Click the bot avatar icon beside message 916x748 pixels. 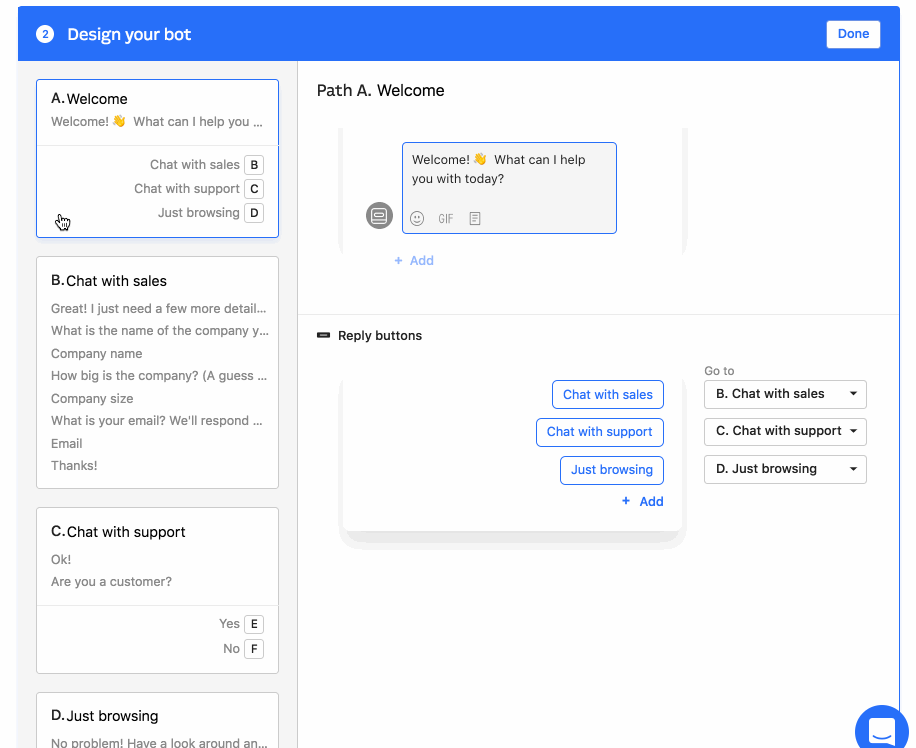pos(379,215)
